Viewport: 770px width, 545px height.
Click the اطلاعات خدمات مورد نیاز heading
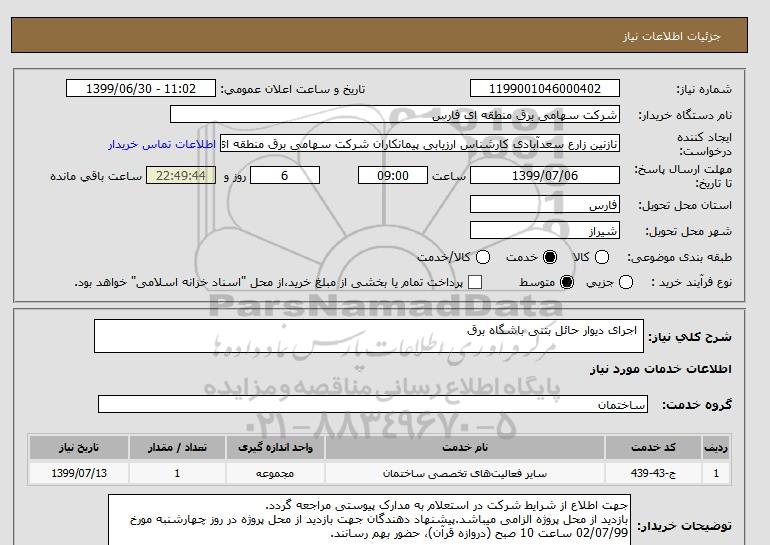point(660,370)
